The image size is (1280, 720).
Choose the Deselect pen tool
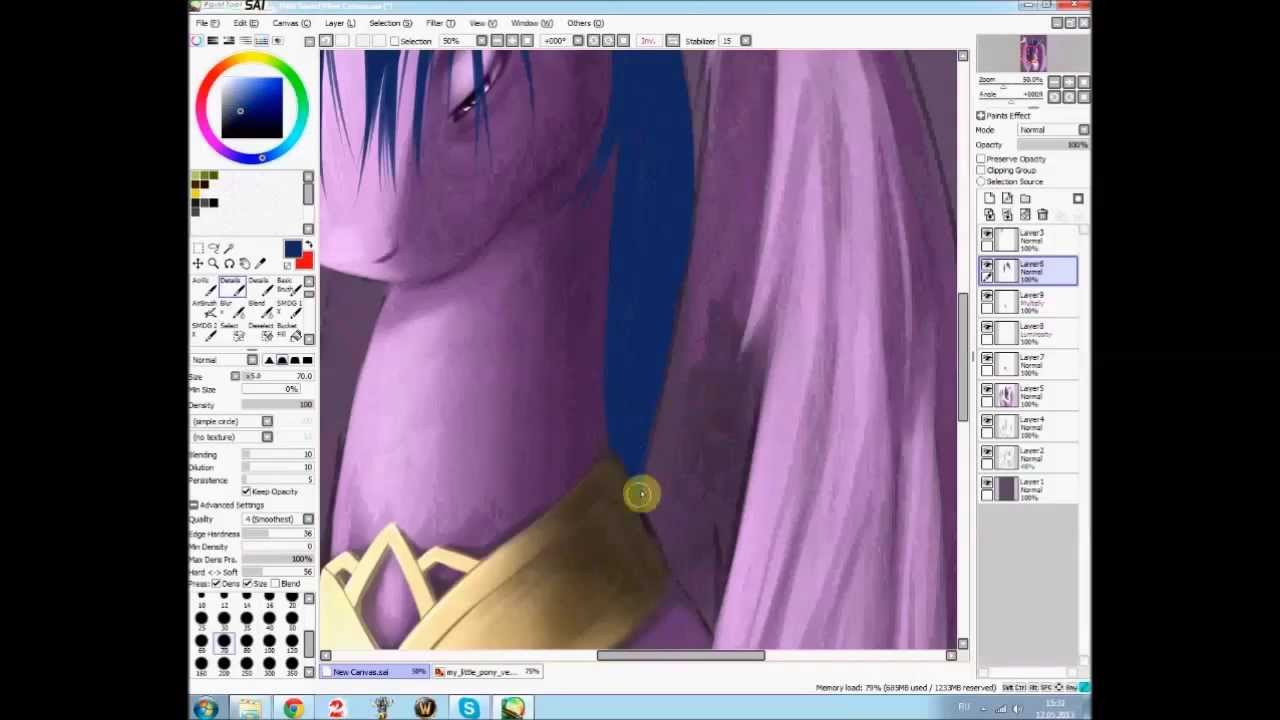pyautogui.click(x=260, y=330)
